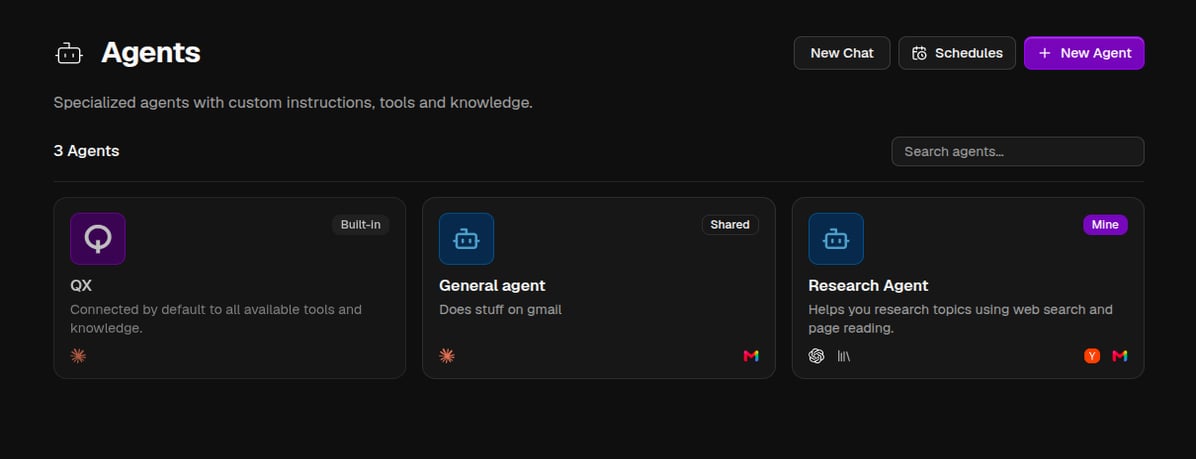Click the Mine badge on Research Agent card

1105,225
